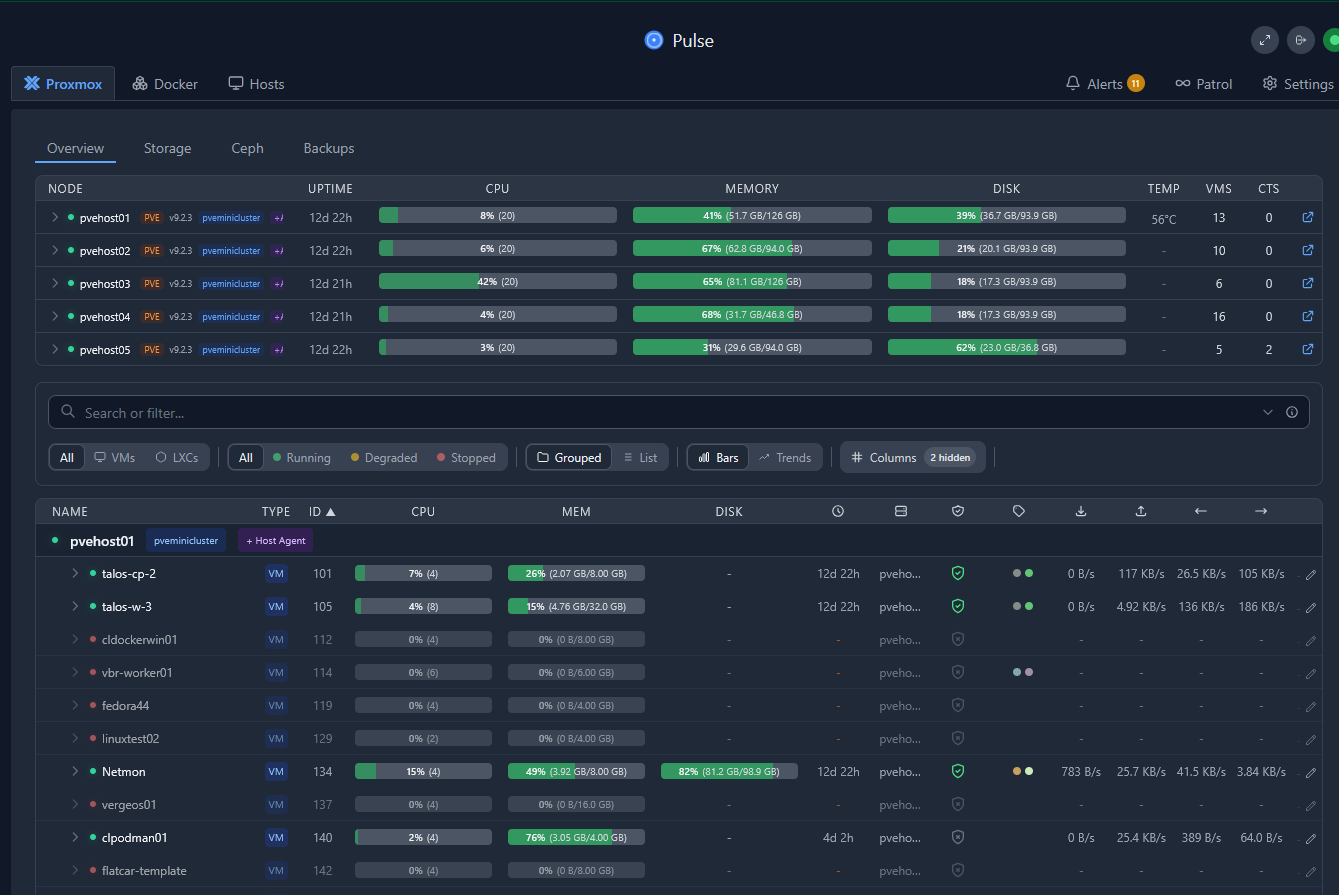Open pvehost03 external link icon

[1307, 283]
